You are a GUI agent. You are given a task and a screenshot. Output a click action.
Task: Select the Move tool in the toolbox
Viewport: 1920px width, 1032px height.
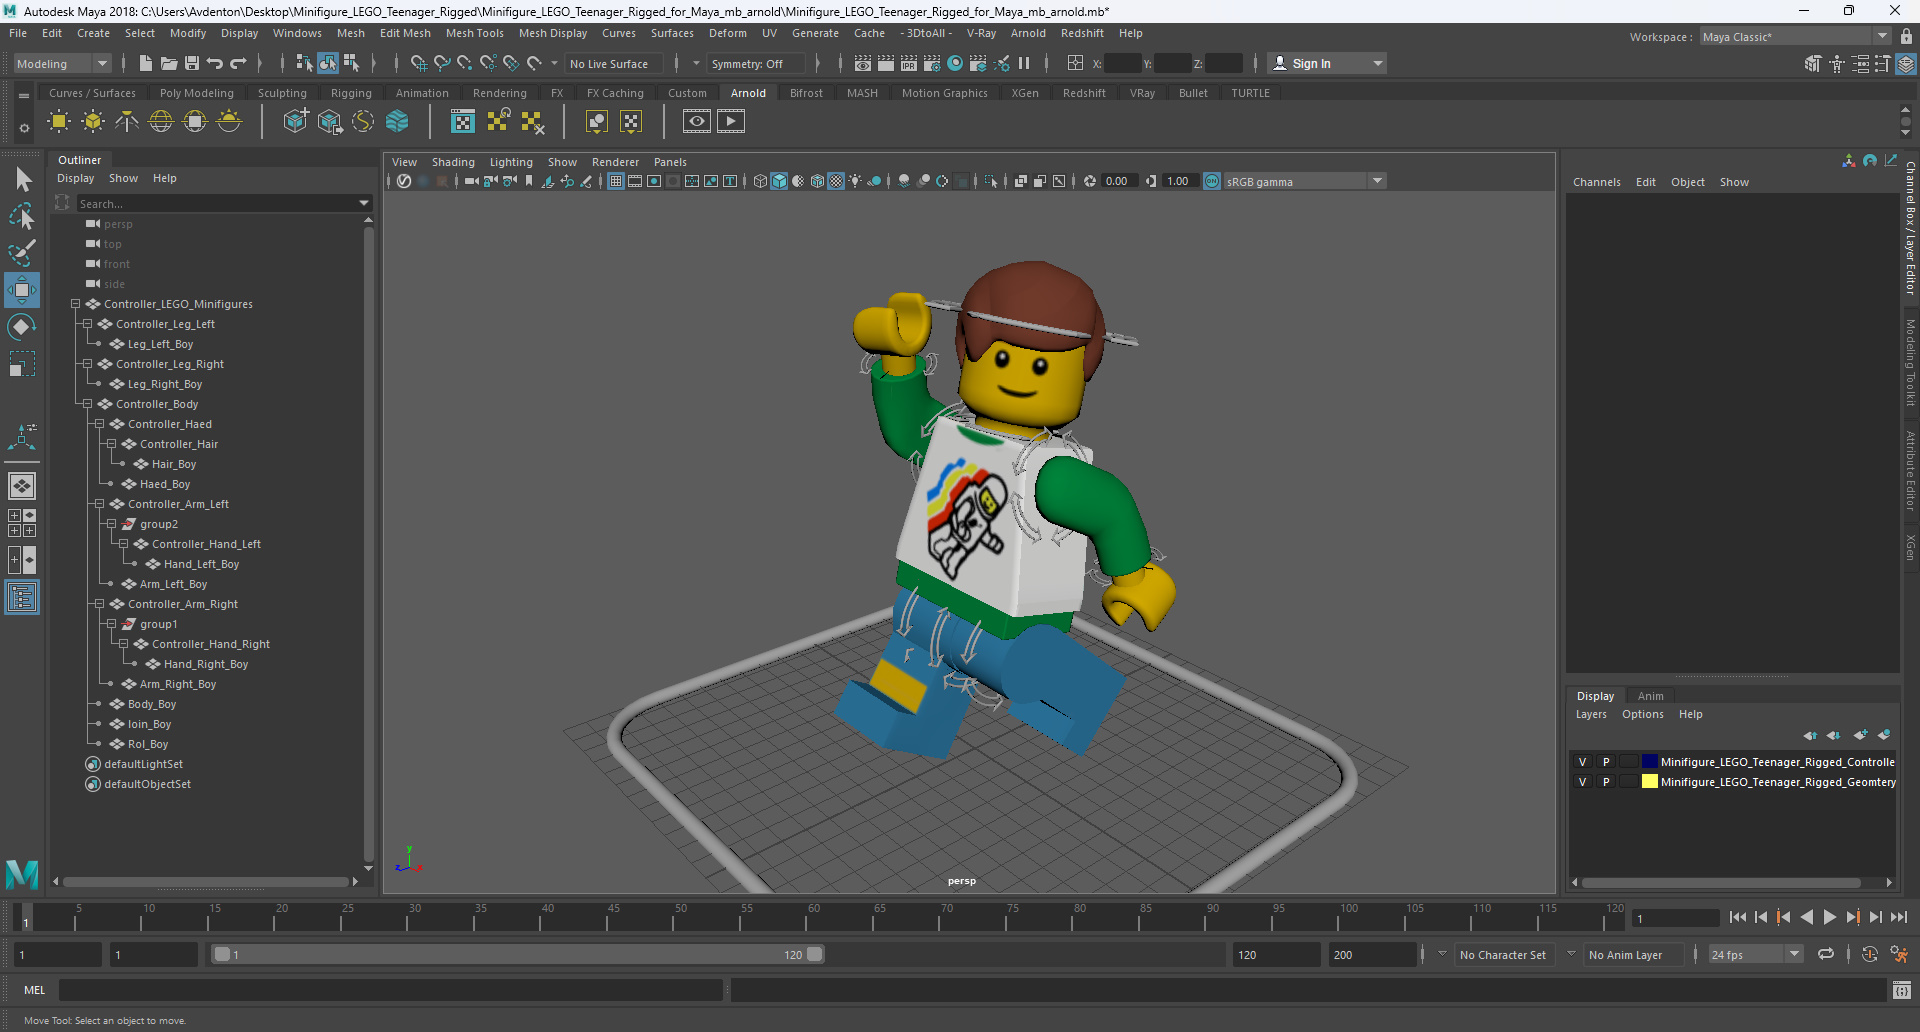point(22,291)
